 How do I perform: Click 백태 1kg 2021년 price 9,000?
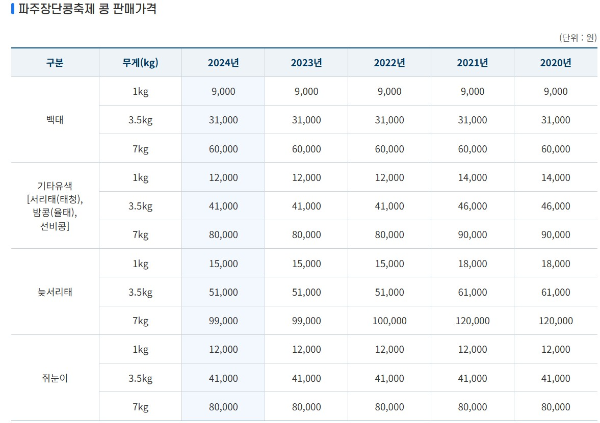point(473,91)
